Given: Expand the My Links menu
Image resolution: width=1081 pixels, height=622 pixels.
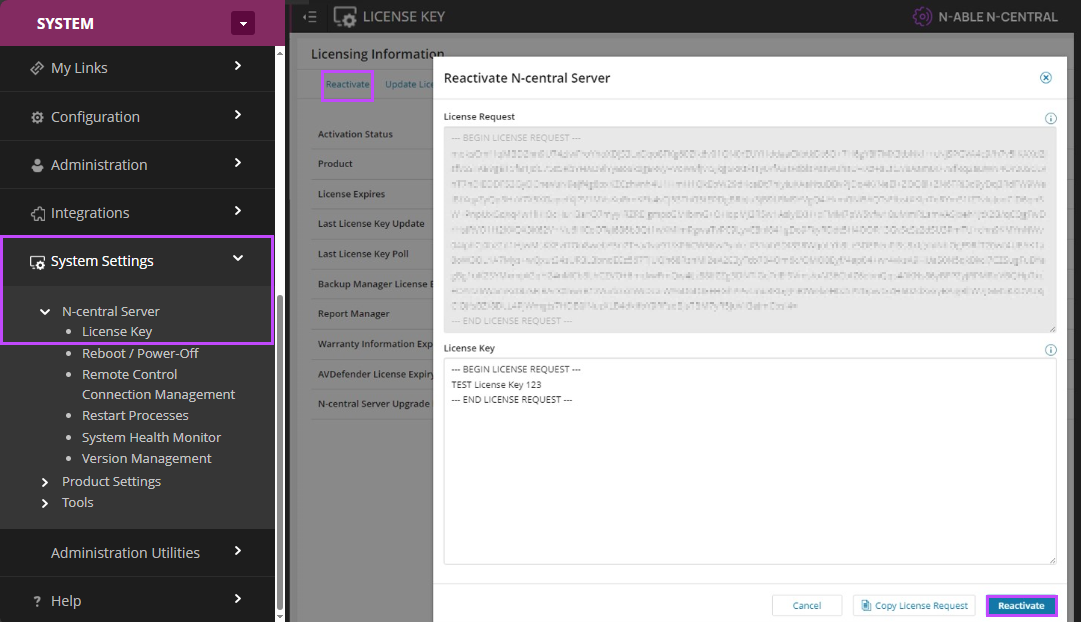Looking at the screenshot, I should pos(238,67).
